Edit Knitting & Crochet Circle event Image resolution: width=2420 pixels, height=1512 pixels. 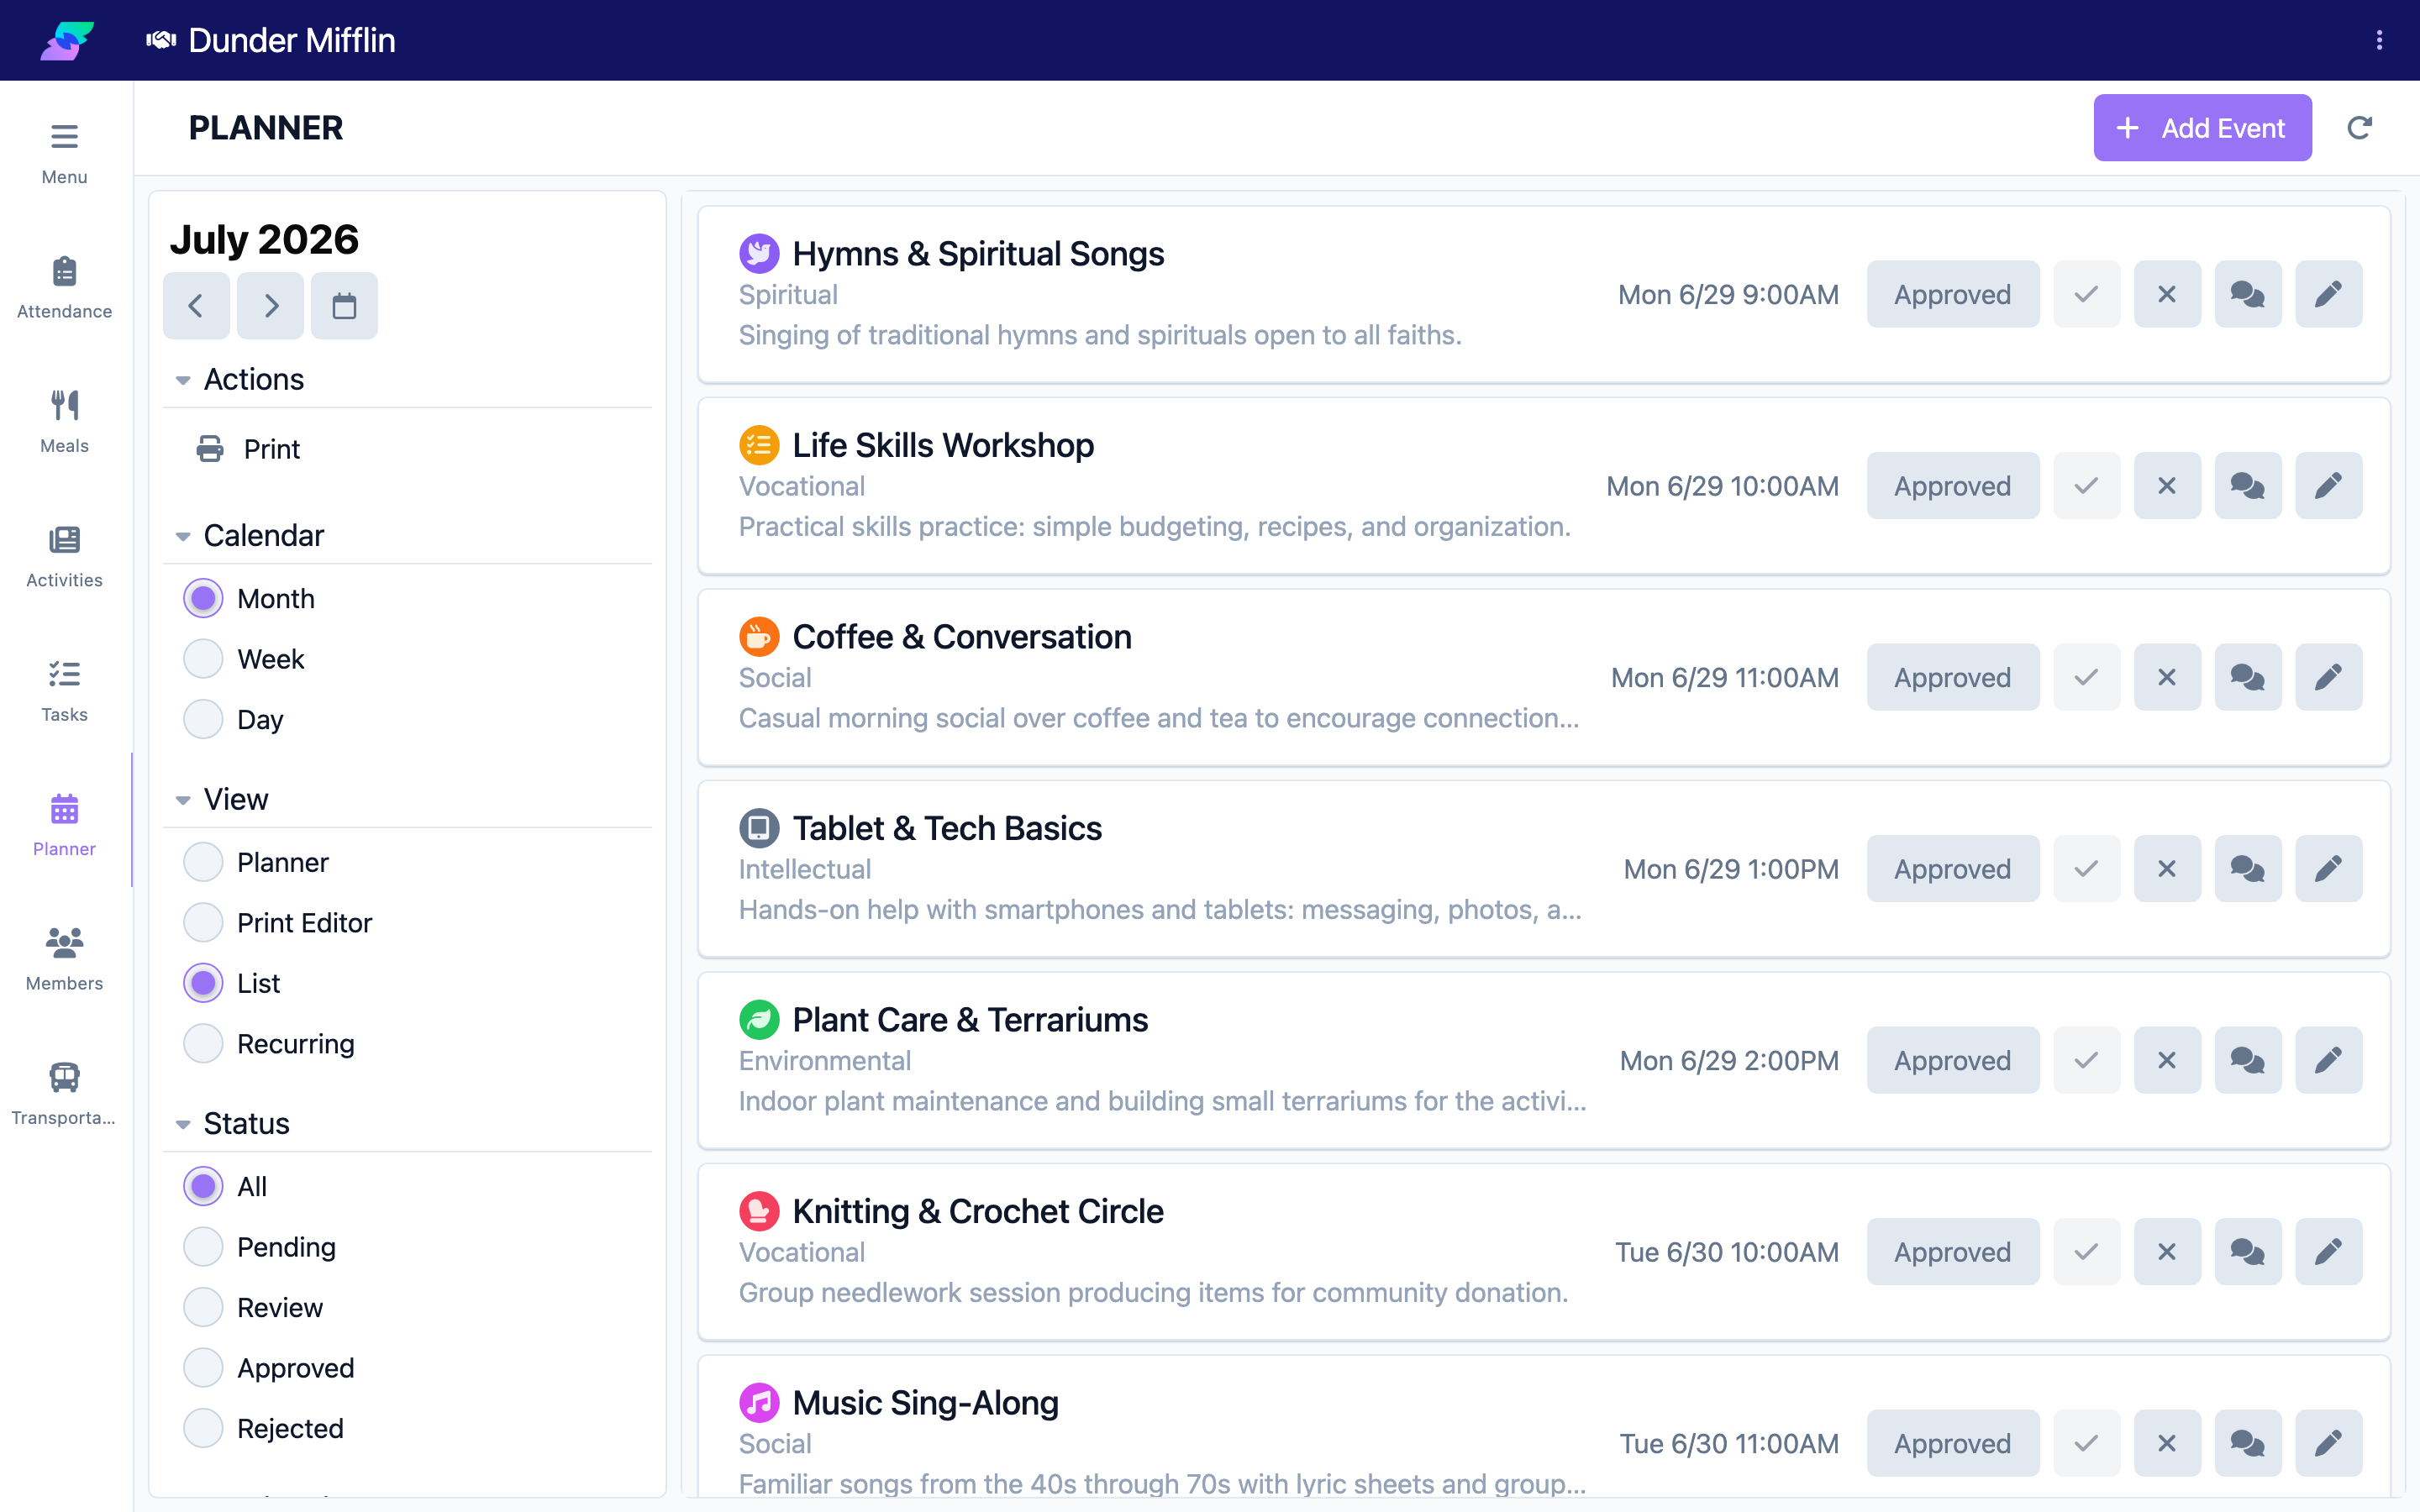point(2328,1252)
